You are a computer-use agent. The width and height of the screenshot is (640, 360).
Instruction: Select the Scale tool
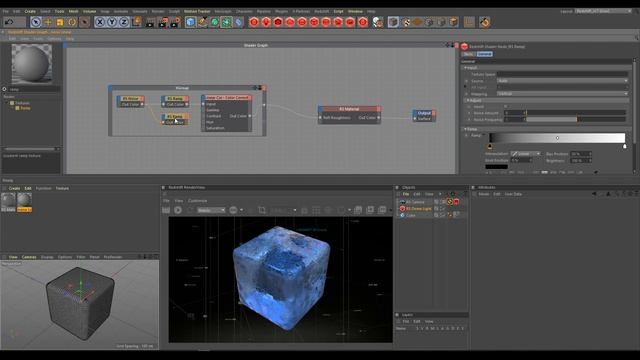[x=60, y=22]
